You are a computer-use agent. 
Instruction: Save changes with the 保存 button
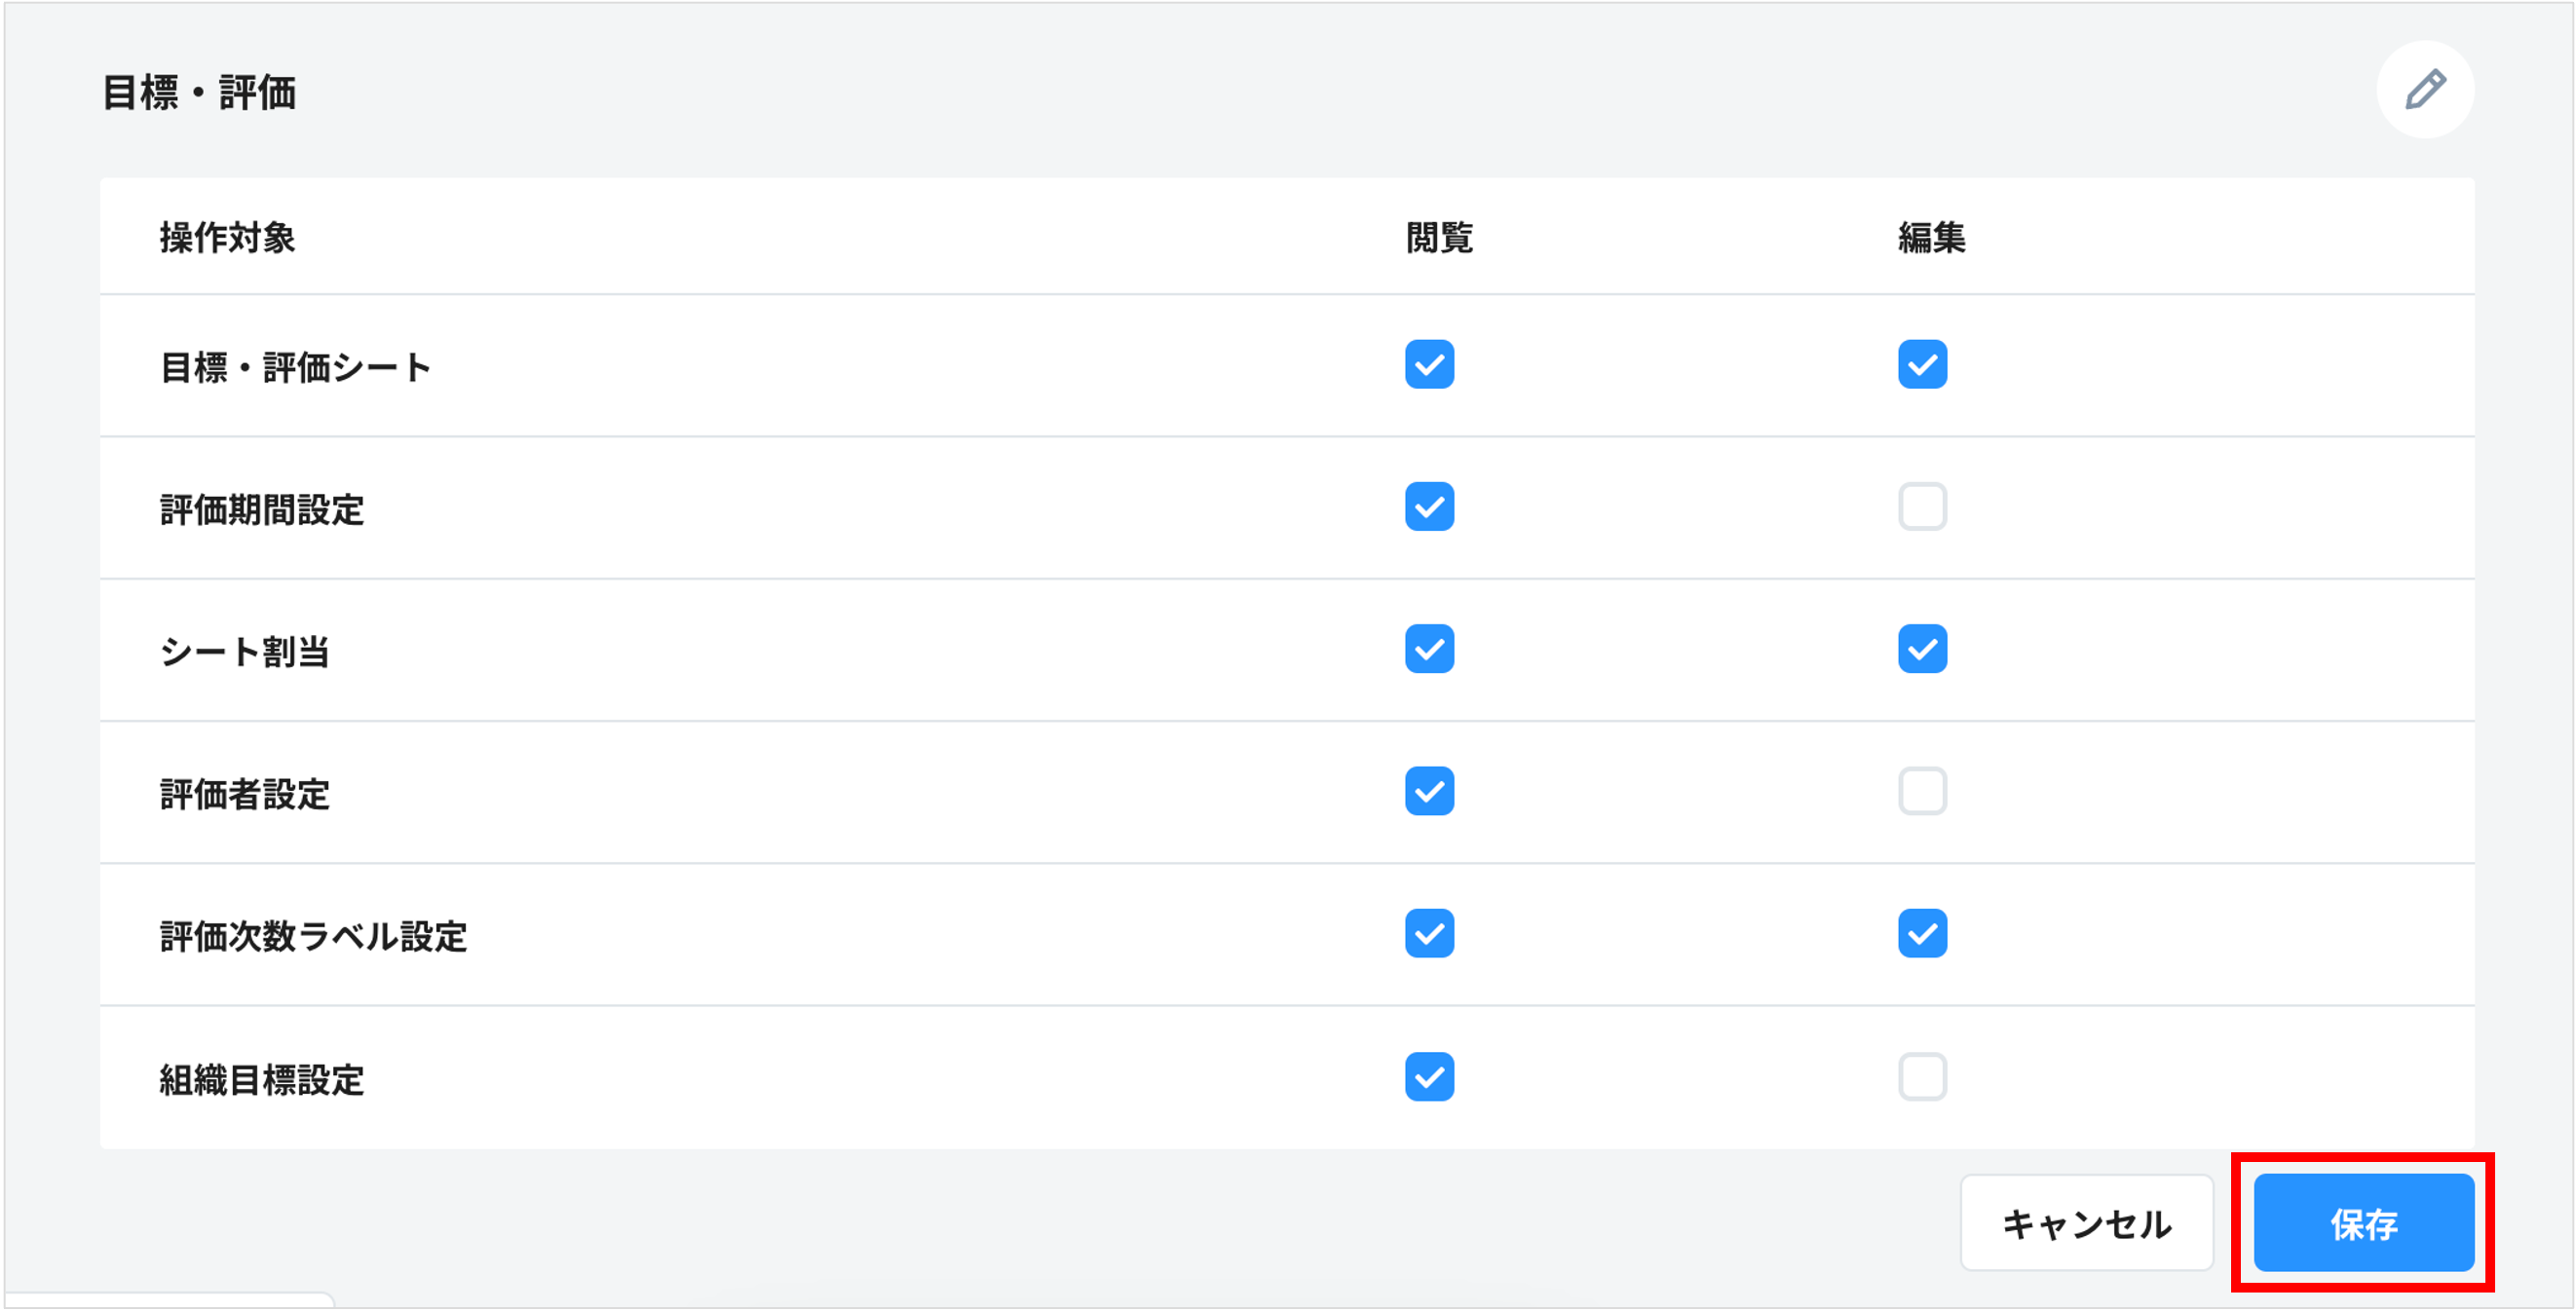(x=2362, y=1222)
